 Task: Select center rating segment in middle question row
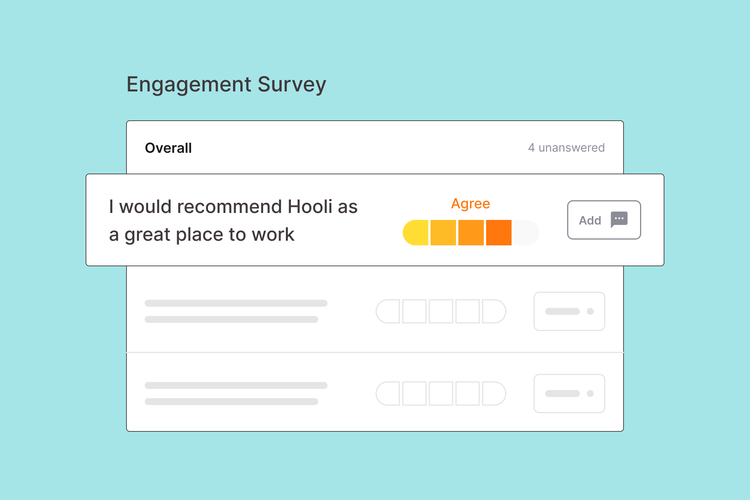441,311
